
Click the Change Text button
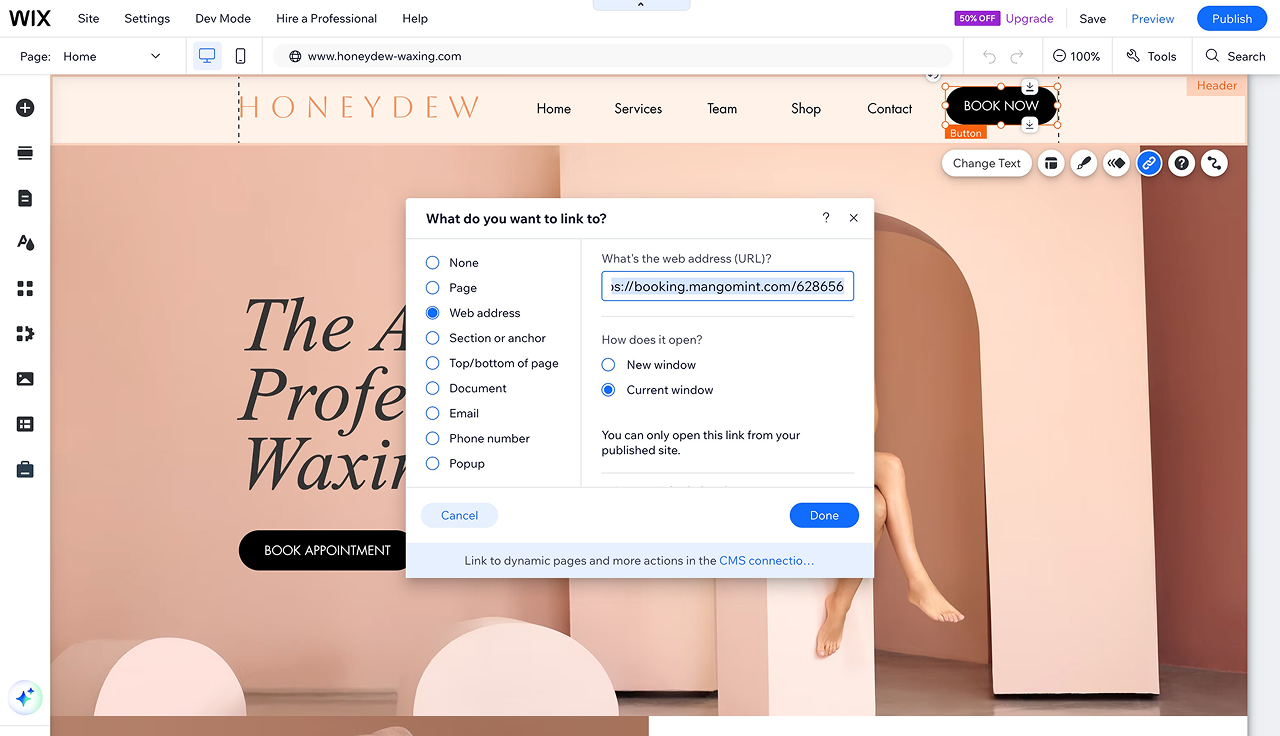click(987, 163)
